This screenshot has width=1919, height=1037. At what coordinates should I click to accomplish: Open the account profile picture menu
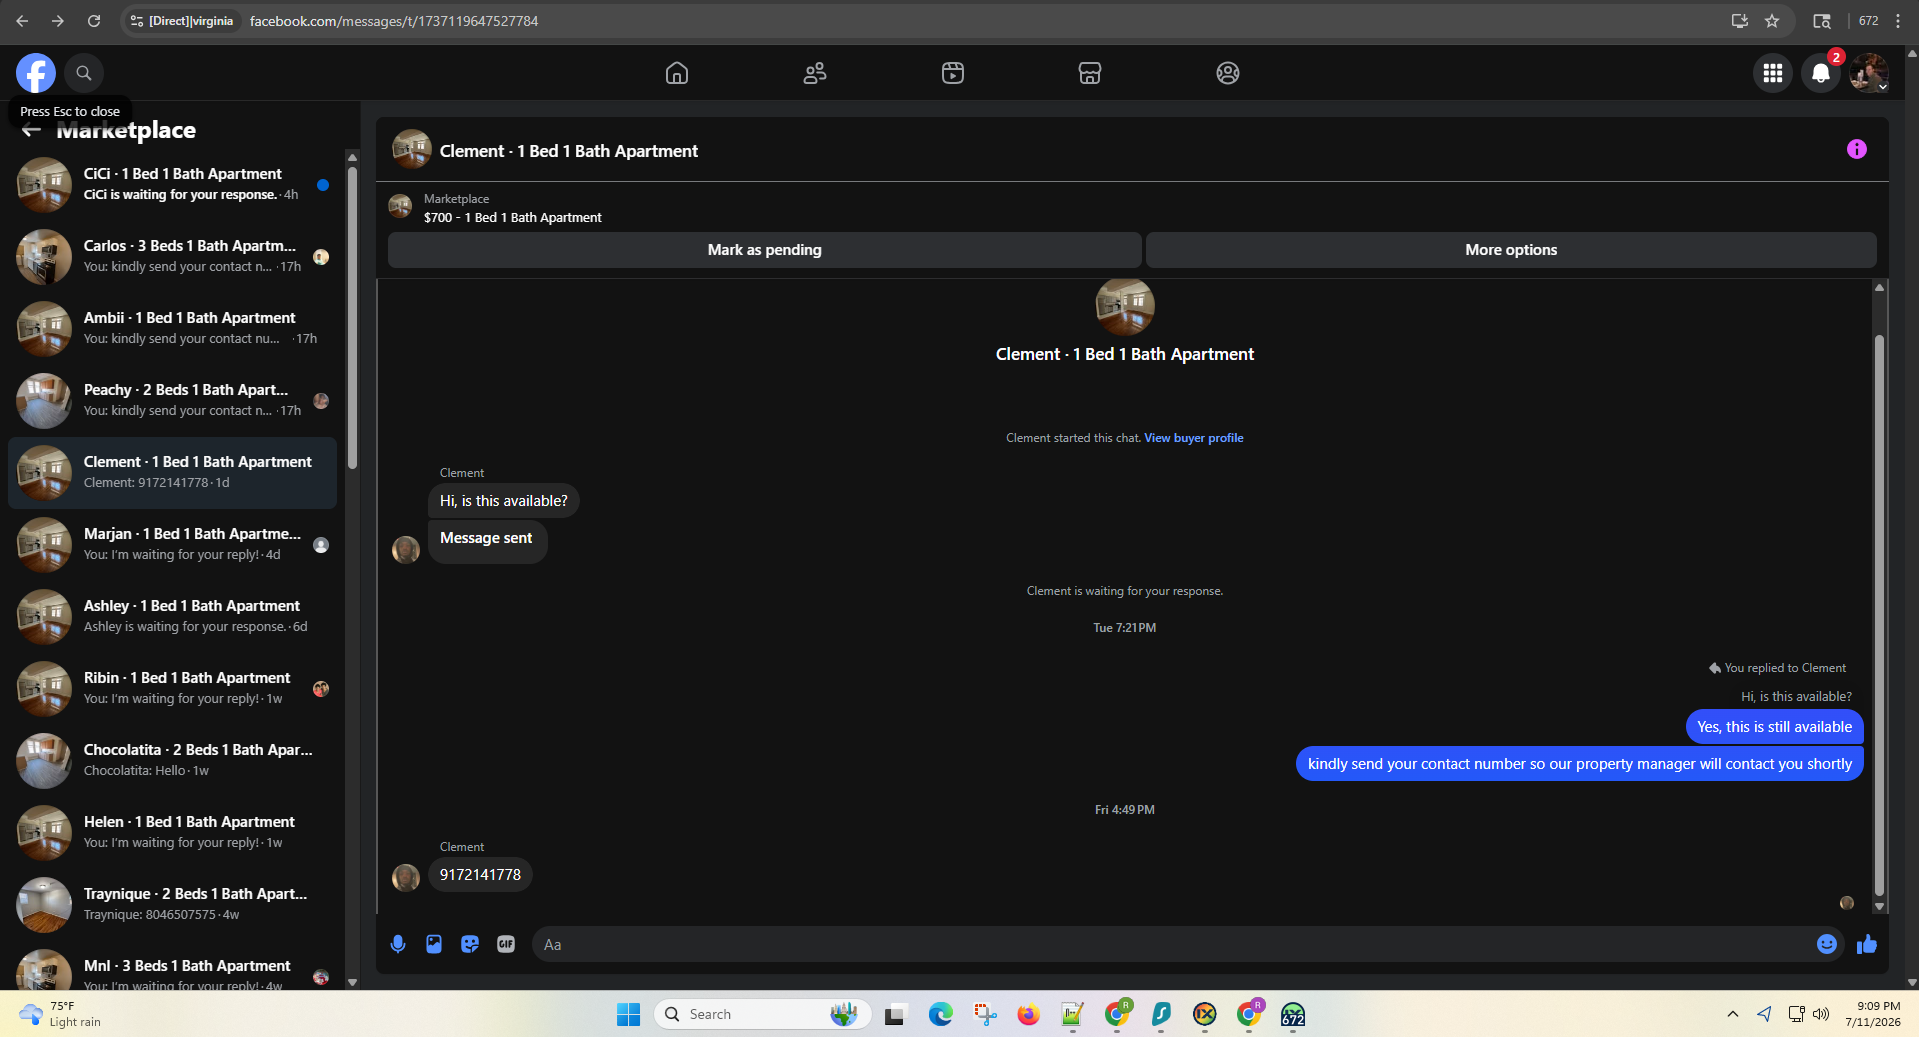tap(1869, 73)
